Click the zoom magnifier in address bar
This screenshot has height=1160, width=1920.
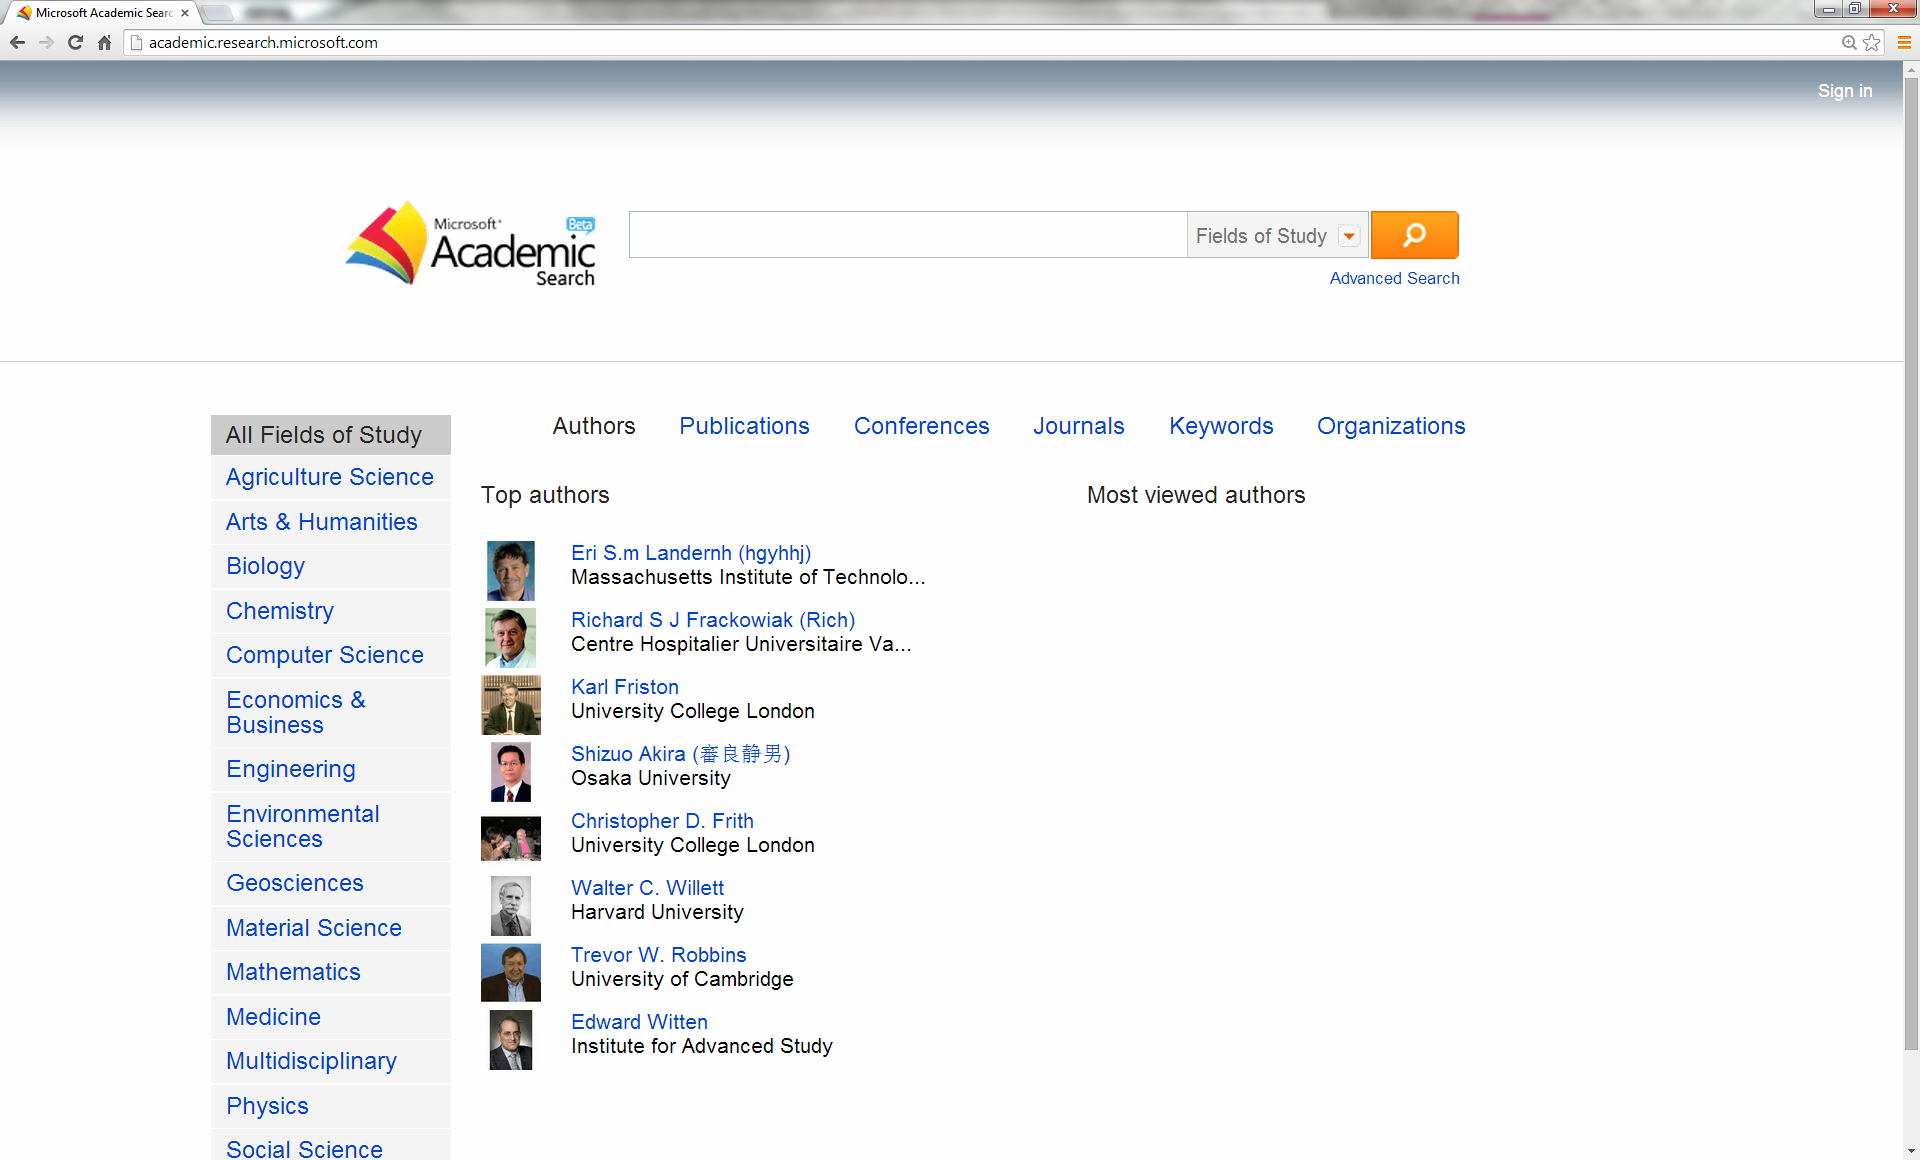pos(1849,42)
